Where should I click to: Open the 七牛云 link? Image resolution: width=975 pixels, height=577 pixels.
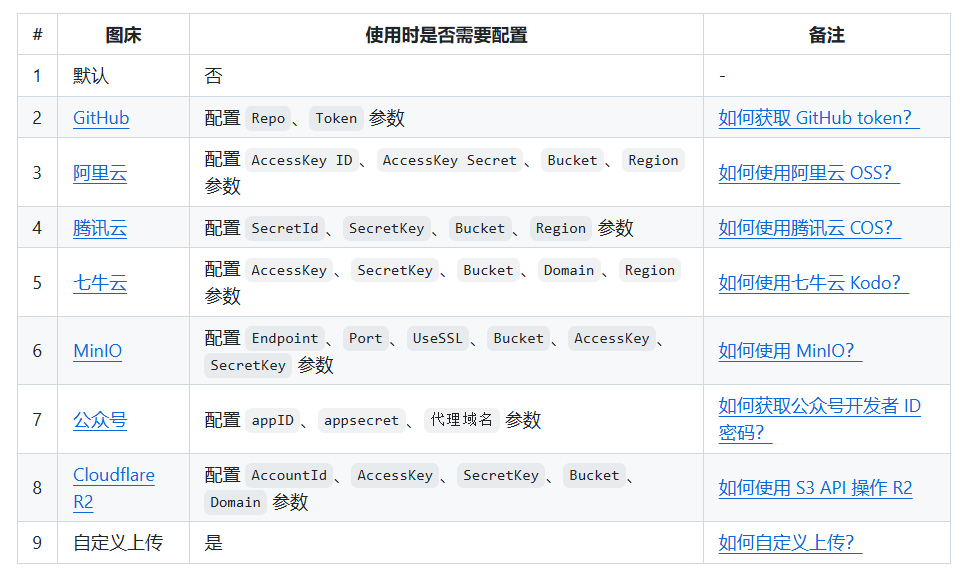[99, 283]
